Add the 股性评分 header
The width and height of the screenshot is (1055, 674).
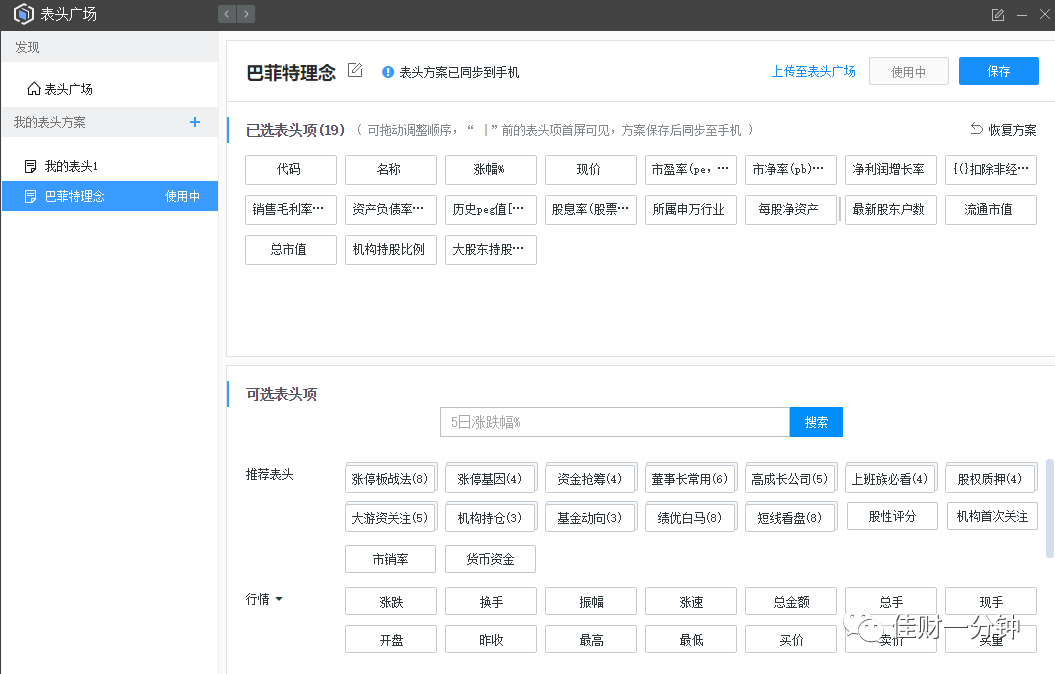pyautogui.click(x=892, y=516)
